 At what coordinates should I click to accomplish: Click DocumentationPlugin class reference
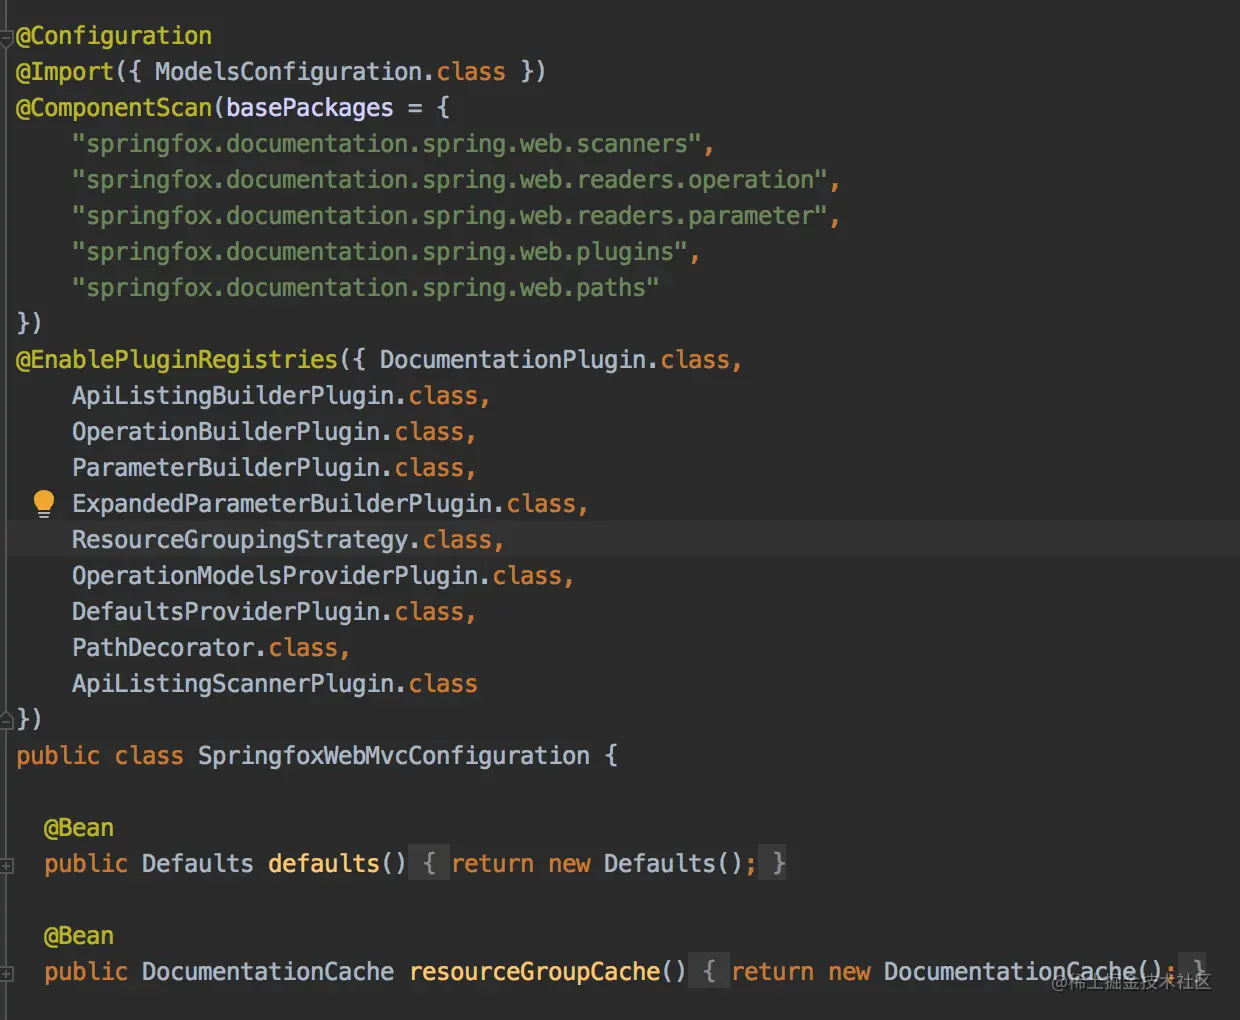coord(512,360)
